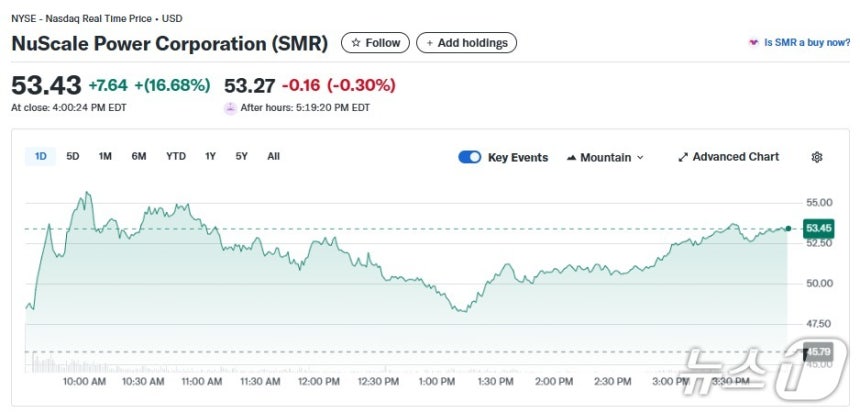The image size is (860, 413).
Task: Open 'Is SMR a buy now?' link
Action: click(807, 43)
